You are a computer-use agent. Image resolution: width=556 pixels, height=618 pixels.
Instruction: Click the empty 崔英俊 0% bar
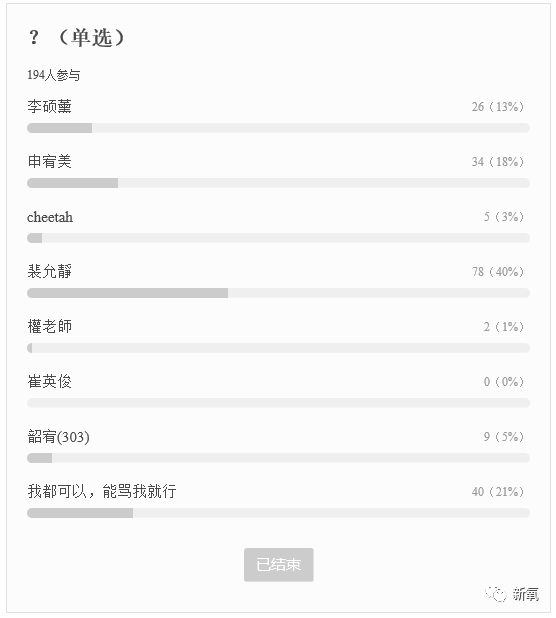[x=278, y=403]
